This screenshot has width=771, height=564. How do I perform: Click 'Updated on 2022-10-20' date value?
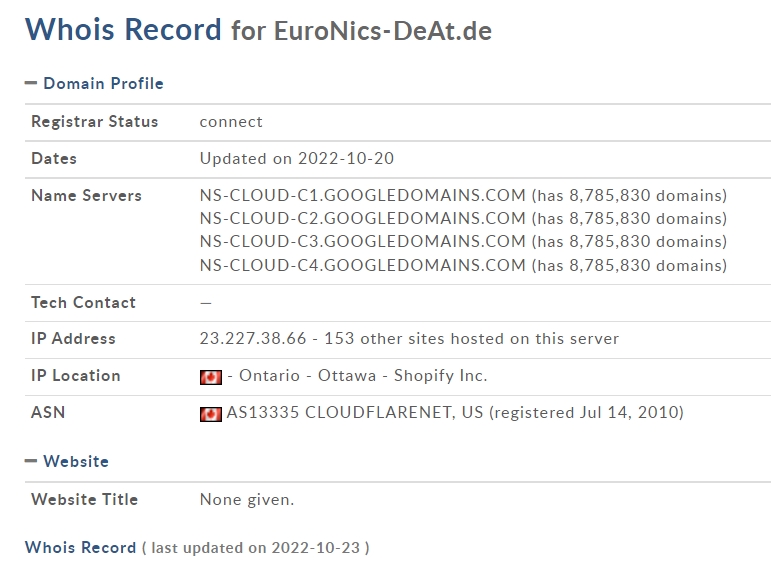pyautogui.click(x=297, y=158)
